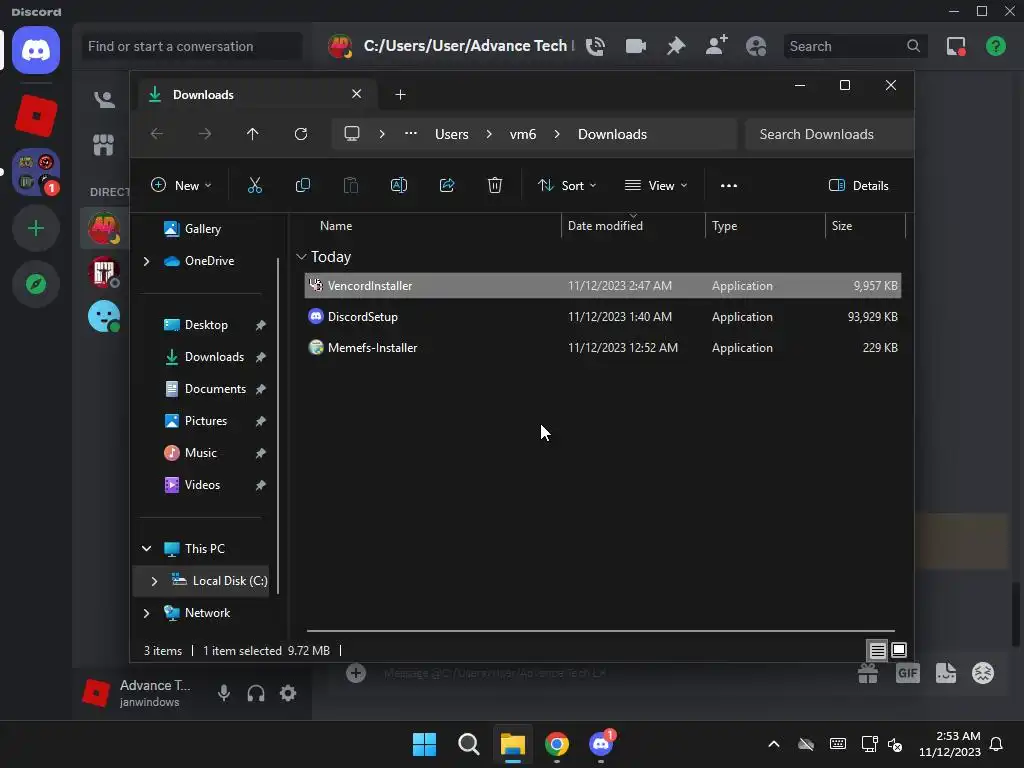Open sticker picker in Discord
The image size is (1024, 768).
[946, 673]
